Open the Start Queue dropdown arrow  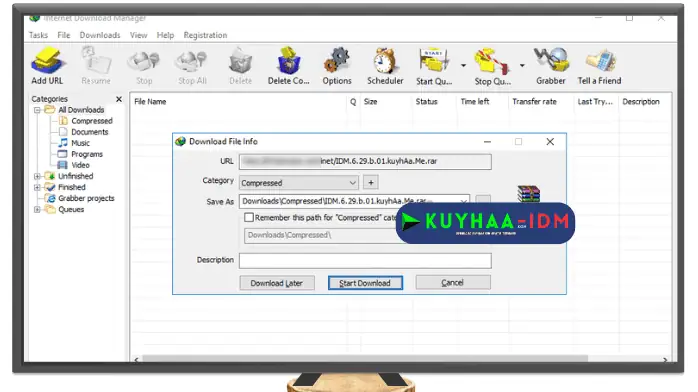(x=463, y=65)
